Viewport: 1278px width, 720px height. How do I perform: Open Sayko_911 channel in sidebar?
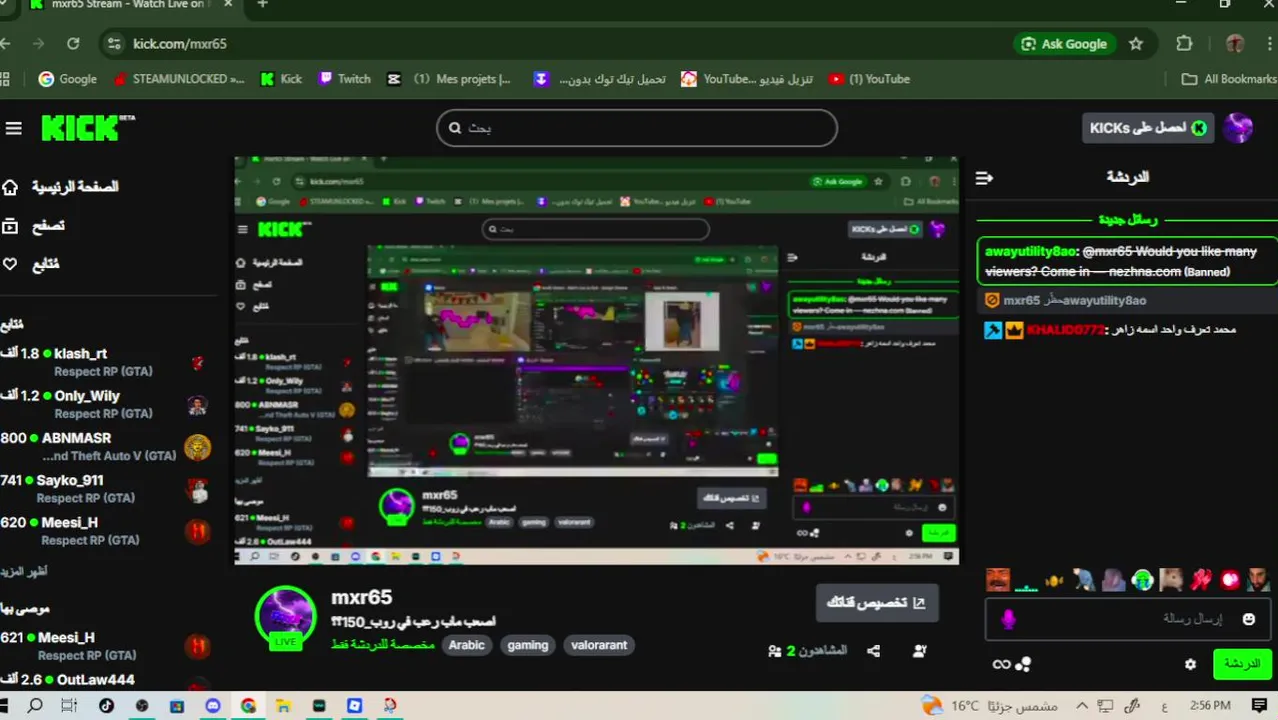(x=104, y=488)
